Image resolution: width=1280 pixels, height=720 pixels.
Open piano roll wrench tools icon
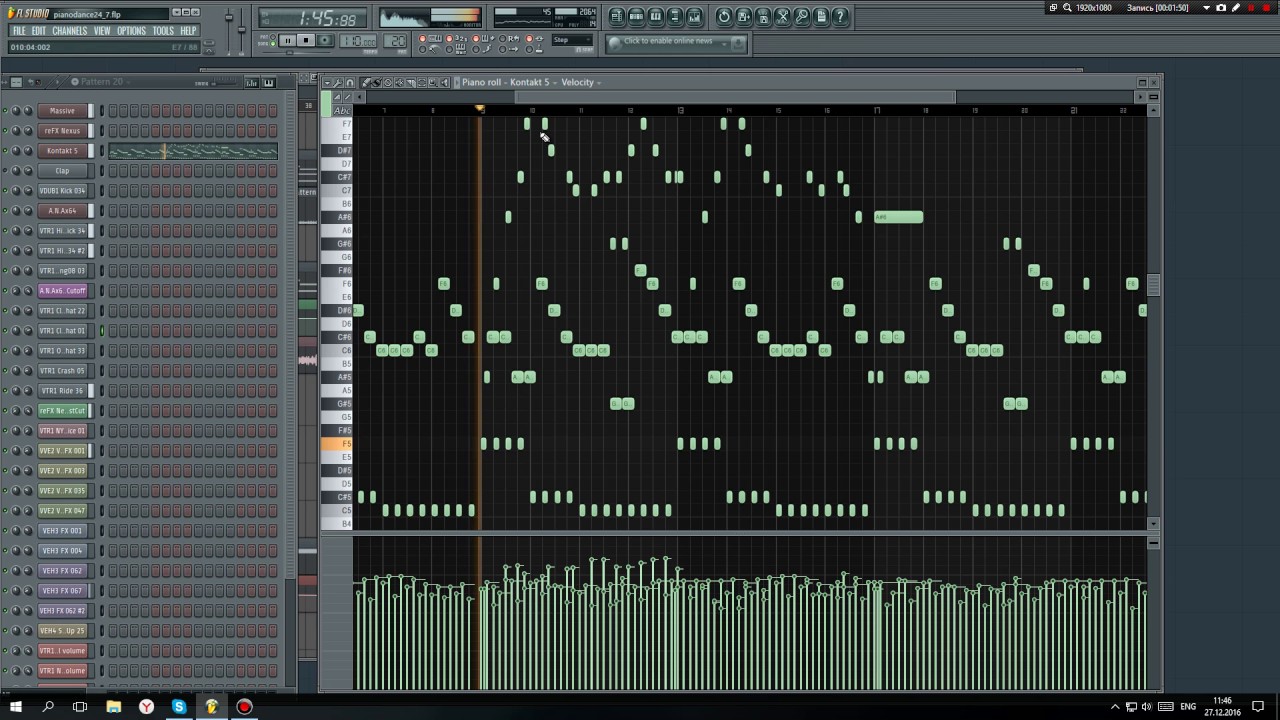[x=338, y=82]
